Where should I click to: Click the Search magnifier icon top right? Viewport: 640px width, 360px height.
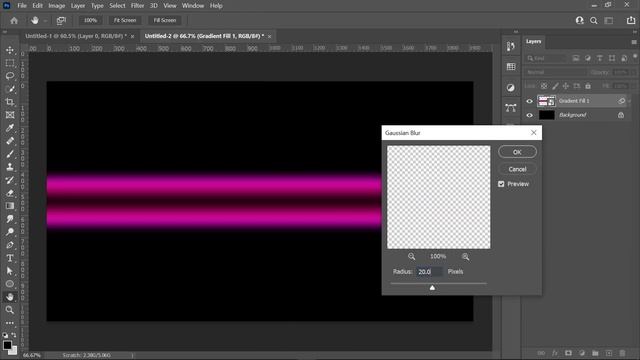tap(594, 20)
